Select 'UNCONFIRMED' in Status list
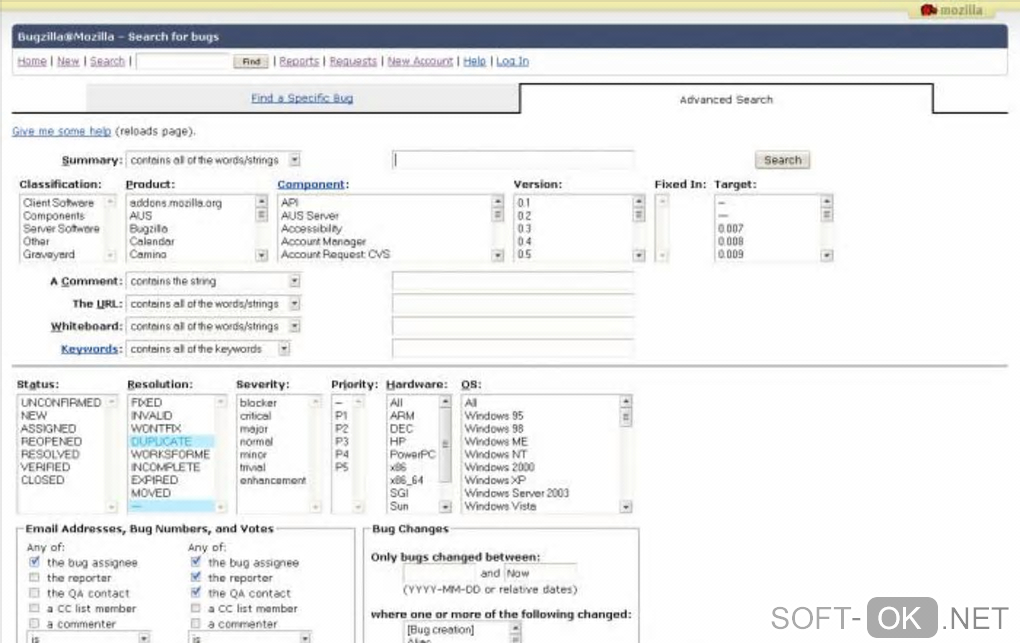Image resolution: width=1020 pixels, height=643 pixels. 60,403
